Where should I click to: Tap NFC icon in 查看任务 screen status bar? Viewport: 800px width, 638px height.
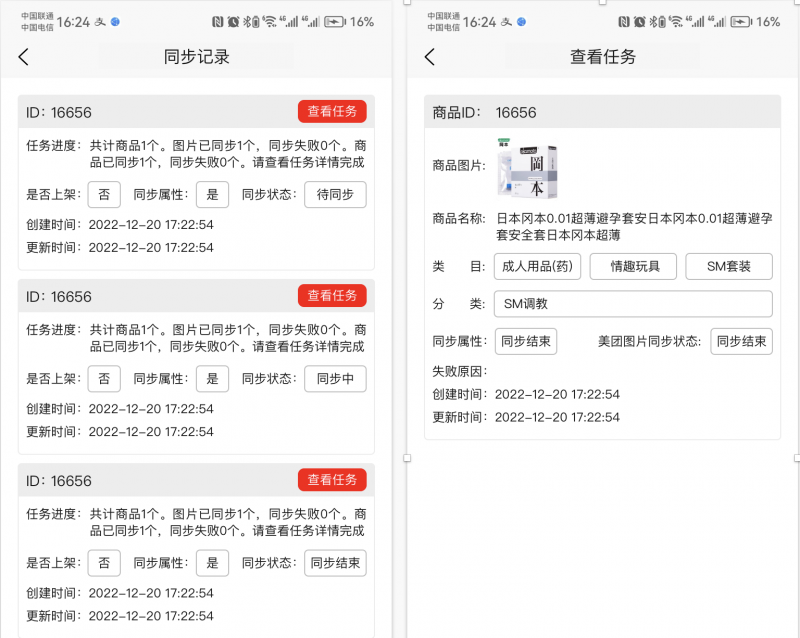coord(623,22)
